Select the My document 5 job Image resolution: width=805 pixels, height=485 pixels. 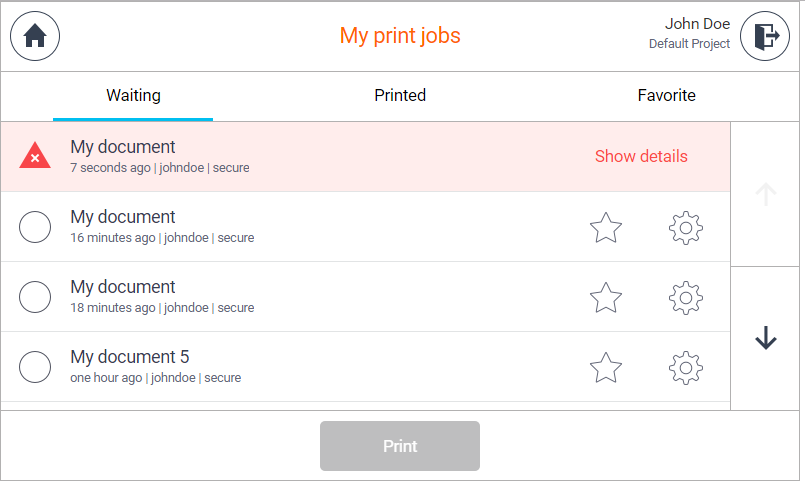click(x=35, y=368)
